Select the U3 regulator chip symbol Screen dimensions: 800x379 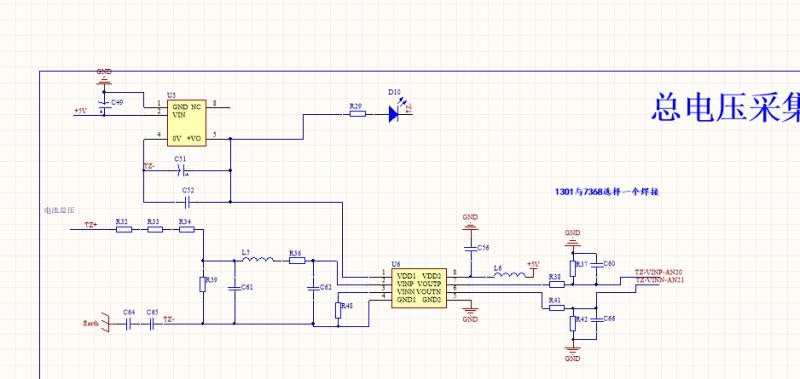click(187, 123)
